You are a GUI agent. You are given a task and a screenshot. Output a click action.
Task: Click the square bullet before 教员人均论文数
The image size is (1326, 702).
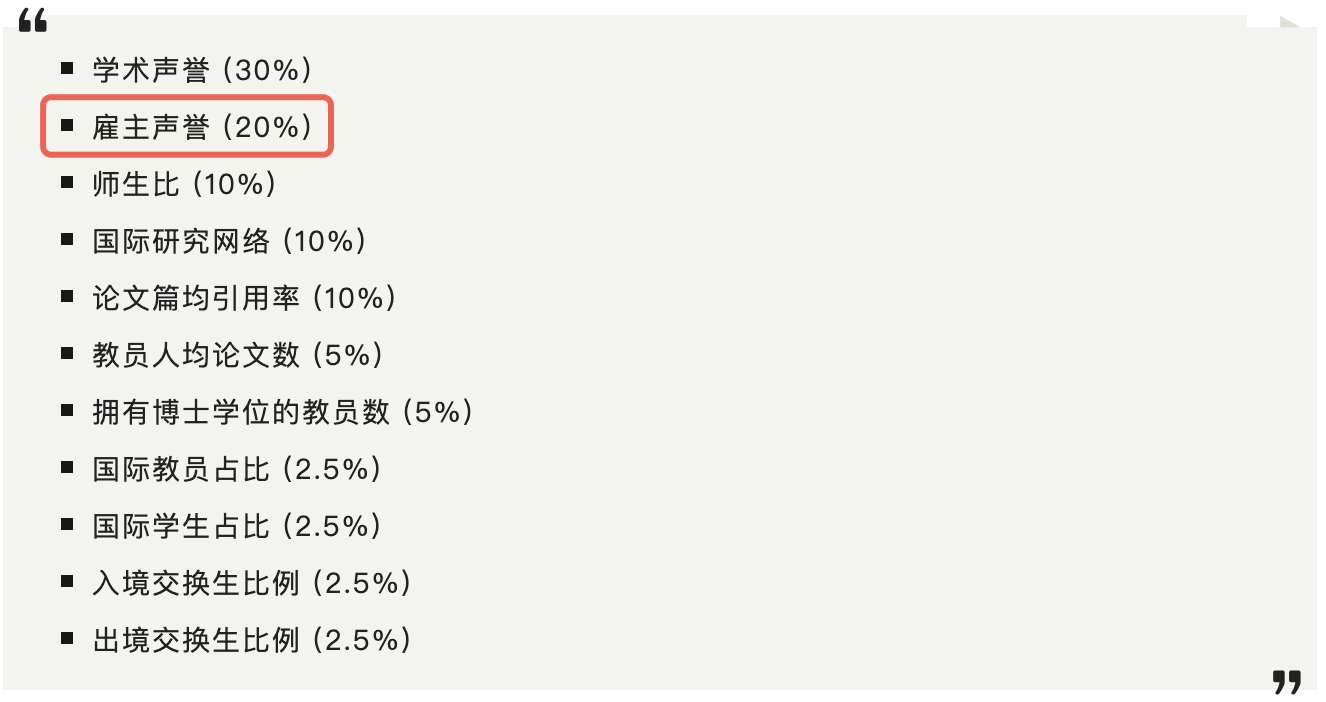click(x=67, y=354)
